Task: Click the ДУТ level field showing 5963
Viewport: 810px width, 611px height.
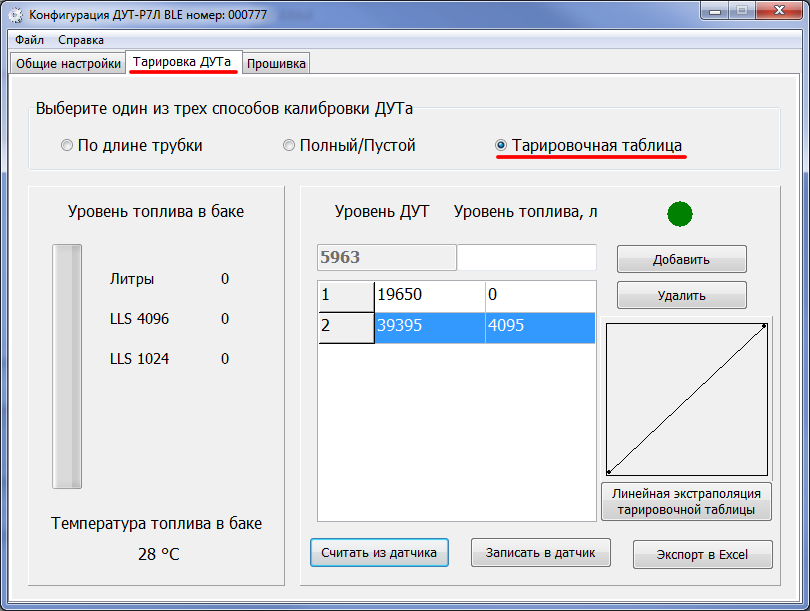Action: [x=387, y=257]
